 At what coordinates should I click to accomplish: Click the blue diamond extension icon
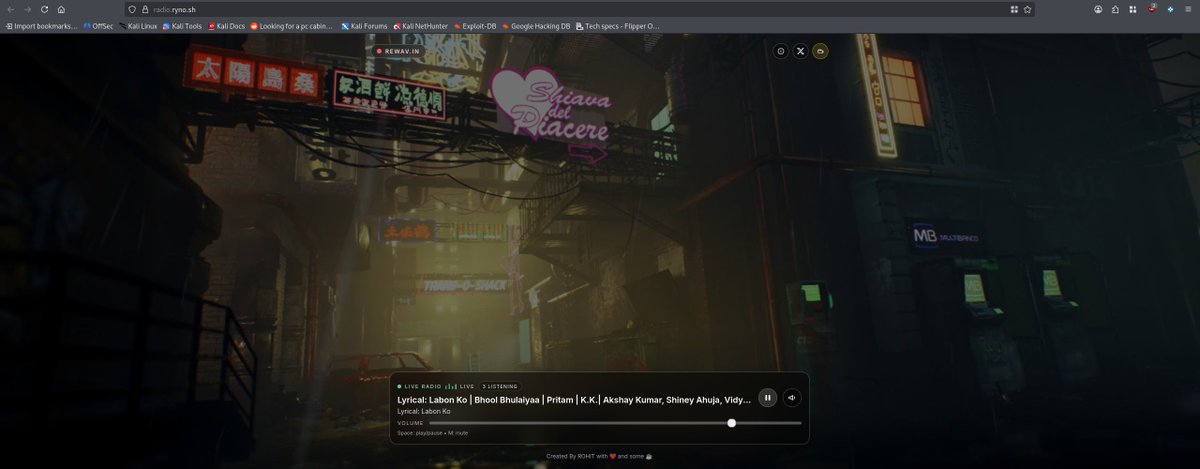point(1170,9)
